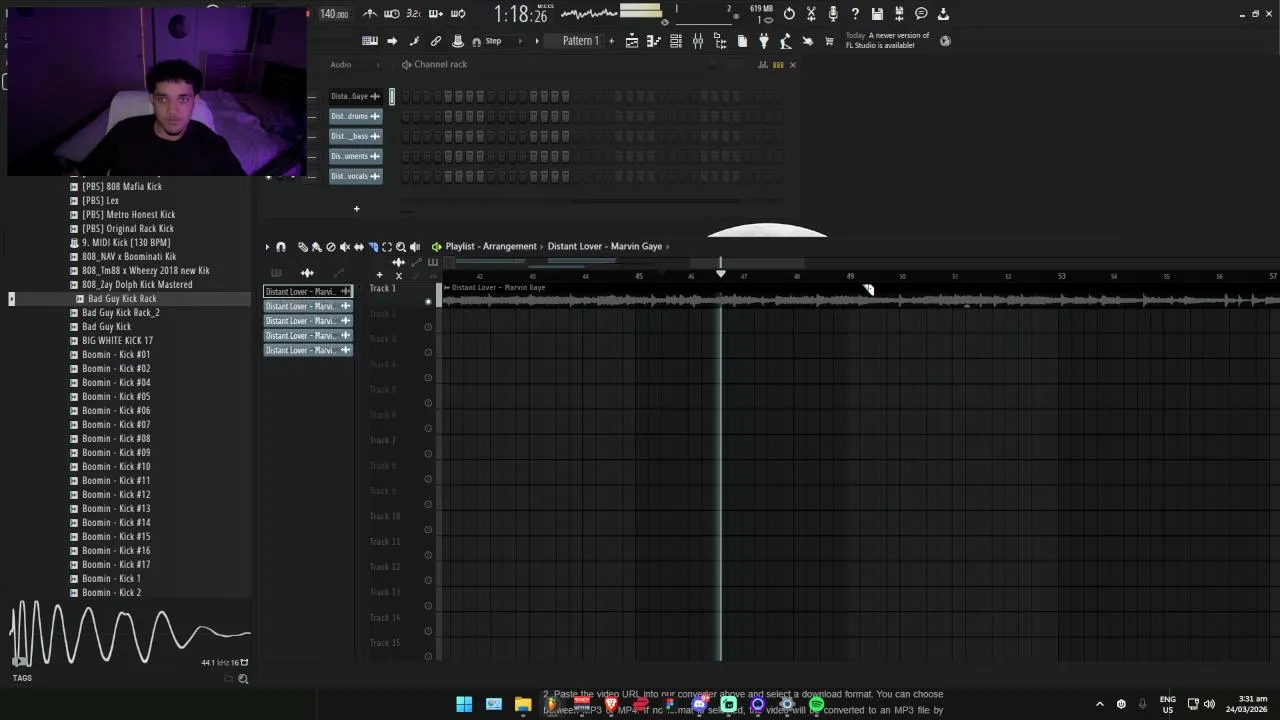This screenshot has width=1280, height=720.
Task: Click the Distant Lover audio clip waveform
Action: pos(858,300)
